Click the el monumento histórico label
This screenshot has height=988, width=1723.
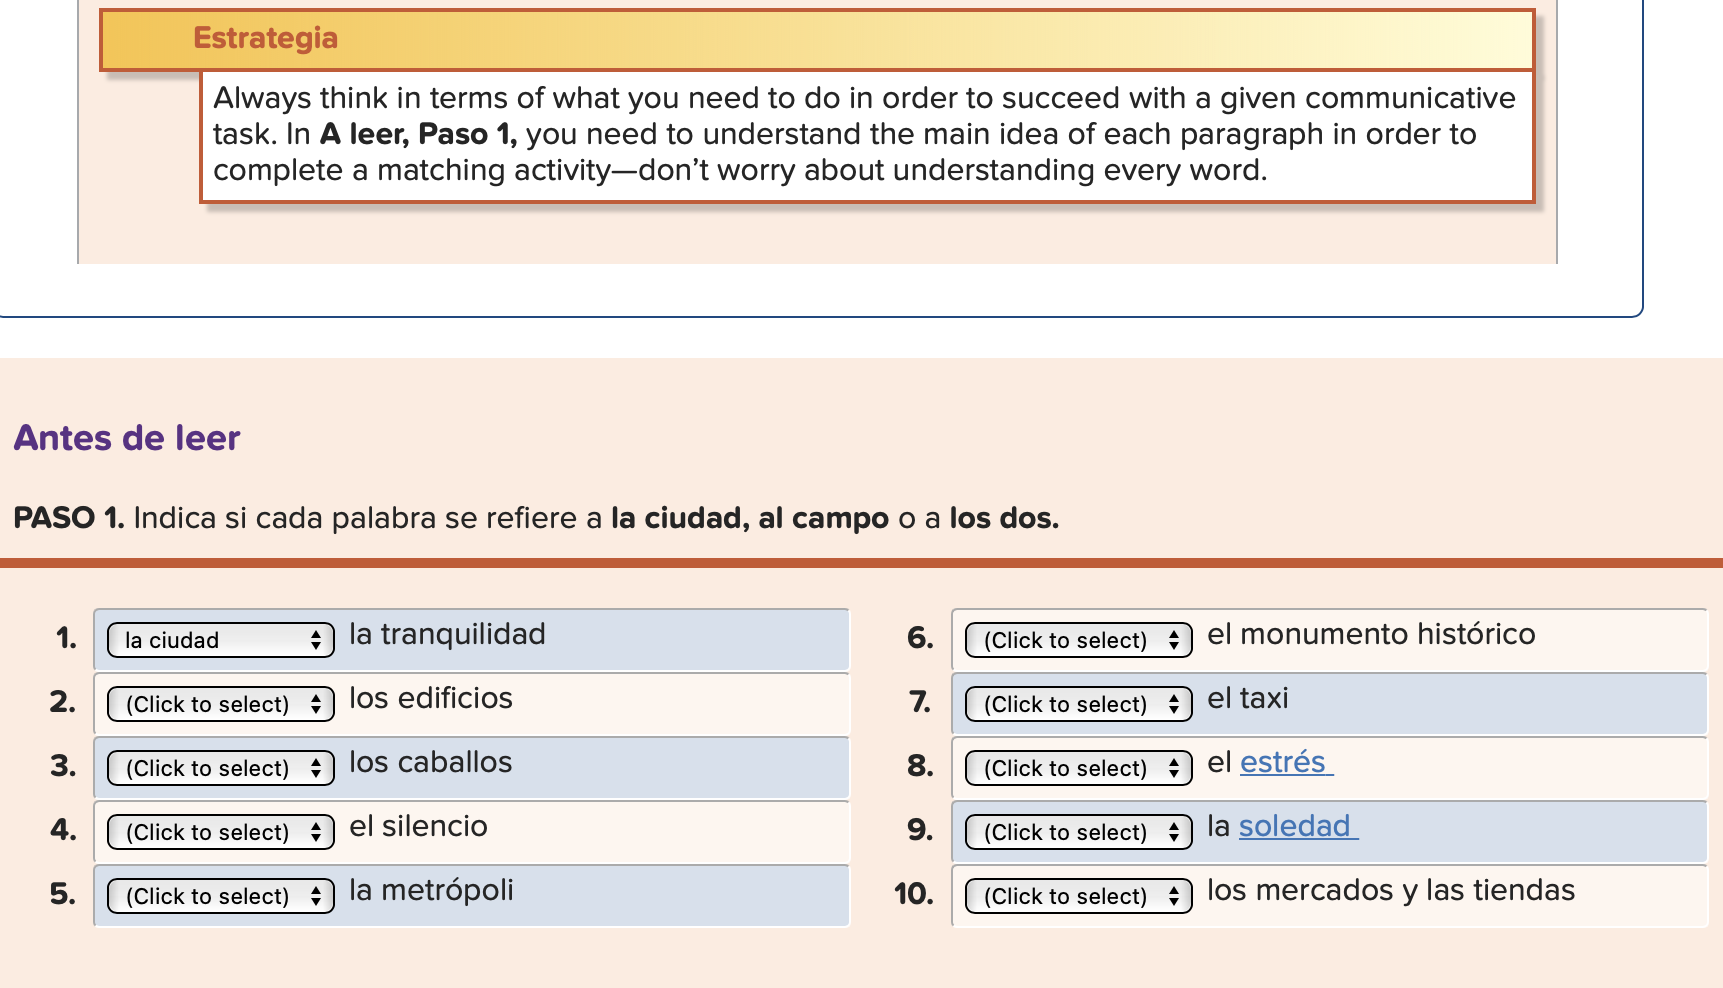click(x=1370, y=634)
